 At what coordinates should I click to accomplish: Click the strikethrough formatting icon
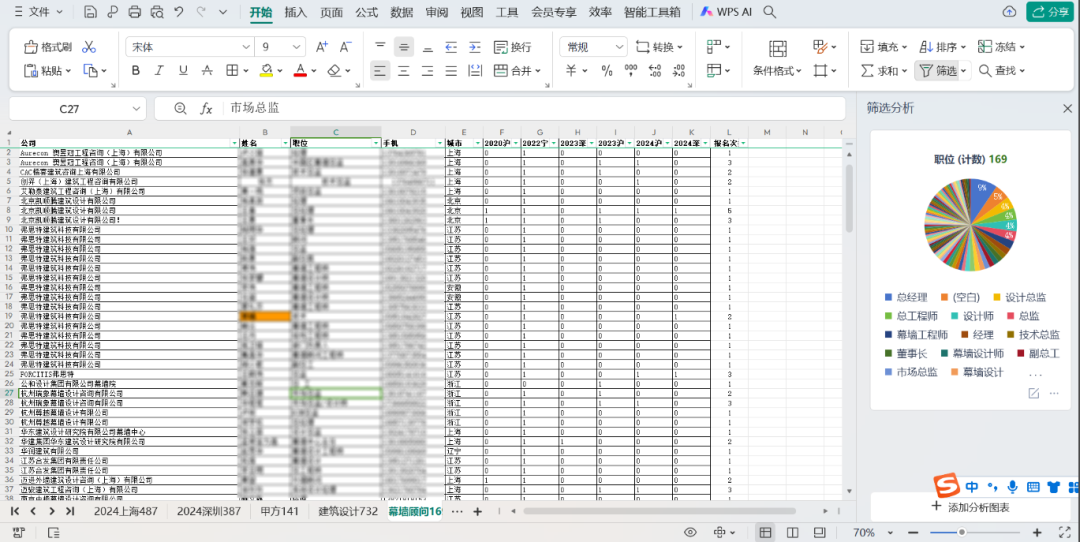206,71
